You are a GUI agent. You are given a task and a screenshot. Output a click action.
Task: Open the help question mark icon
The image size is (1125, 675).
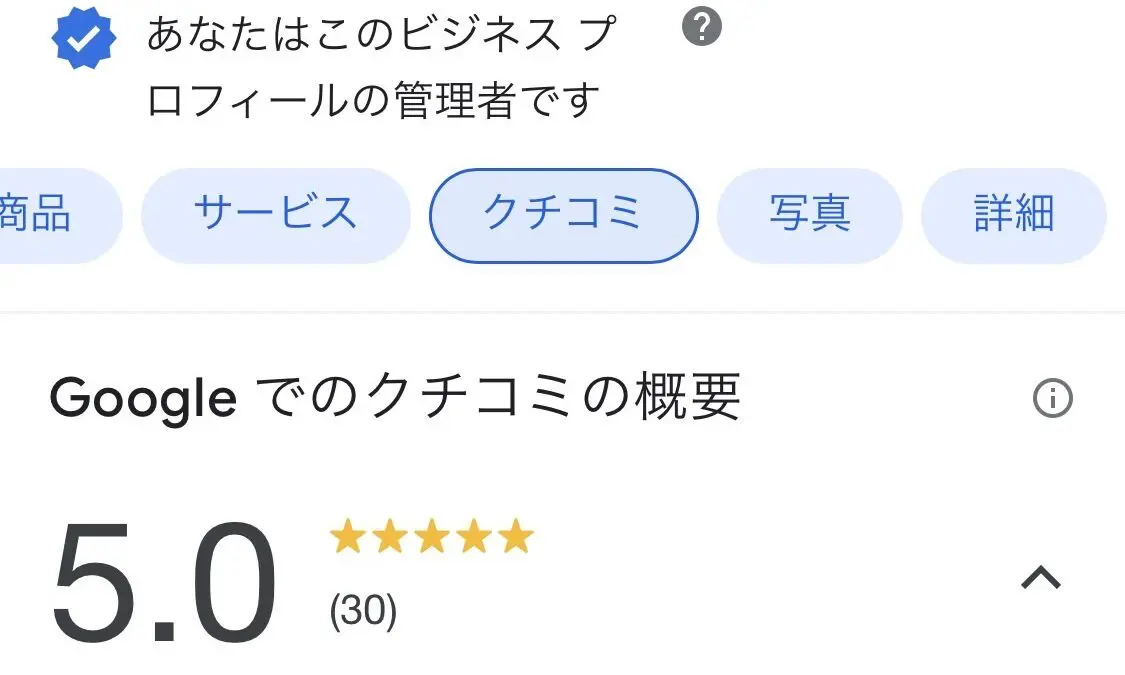tap(702, 28)
